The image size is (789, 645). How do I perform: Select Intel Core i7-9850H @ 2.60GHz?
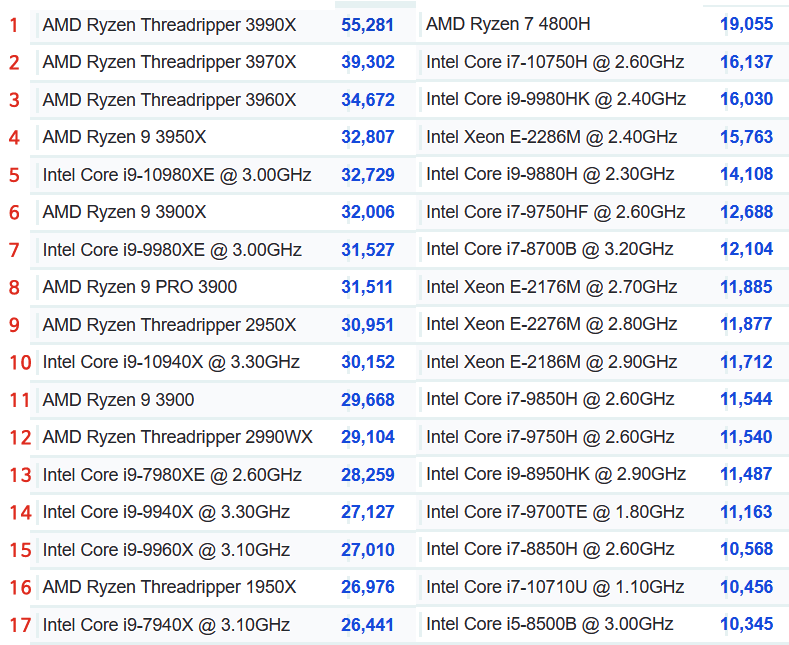click(550, 398)
